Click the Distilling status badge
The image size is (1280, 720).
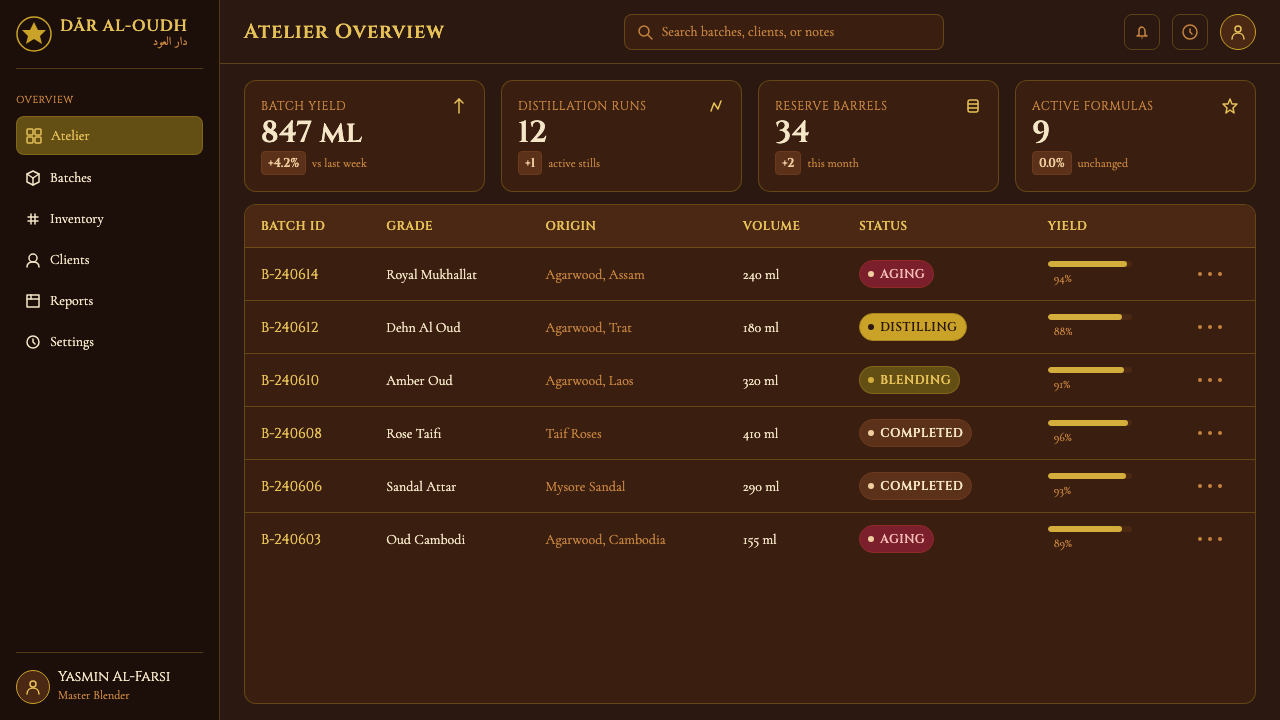[913, 327]
